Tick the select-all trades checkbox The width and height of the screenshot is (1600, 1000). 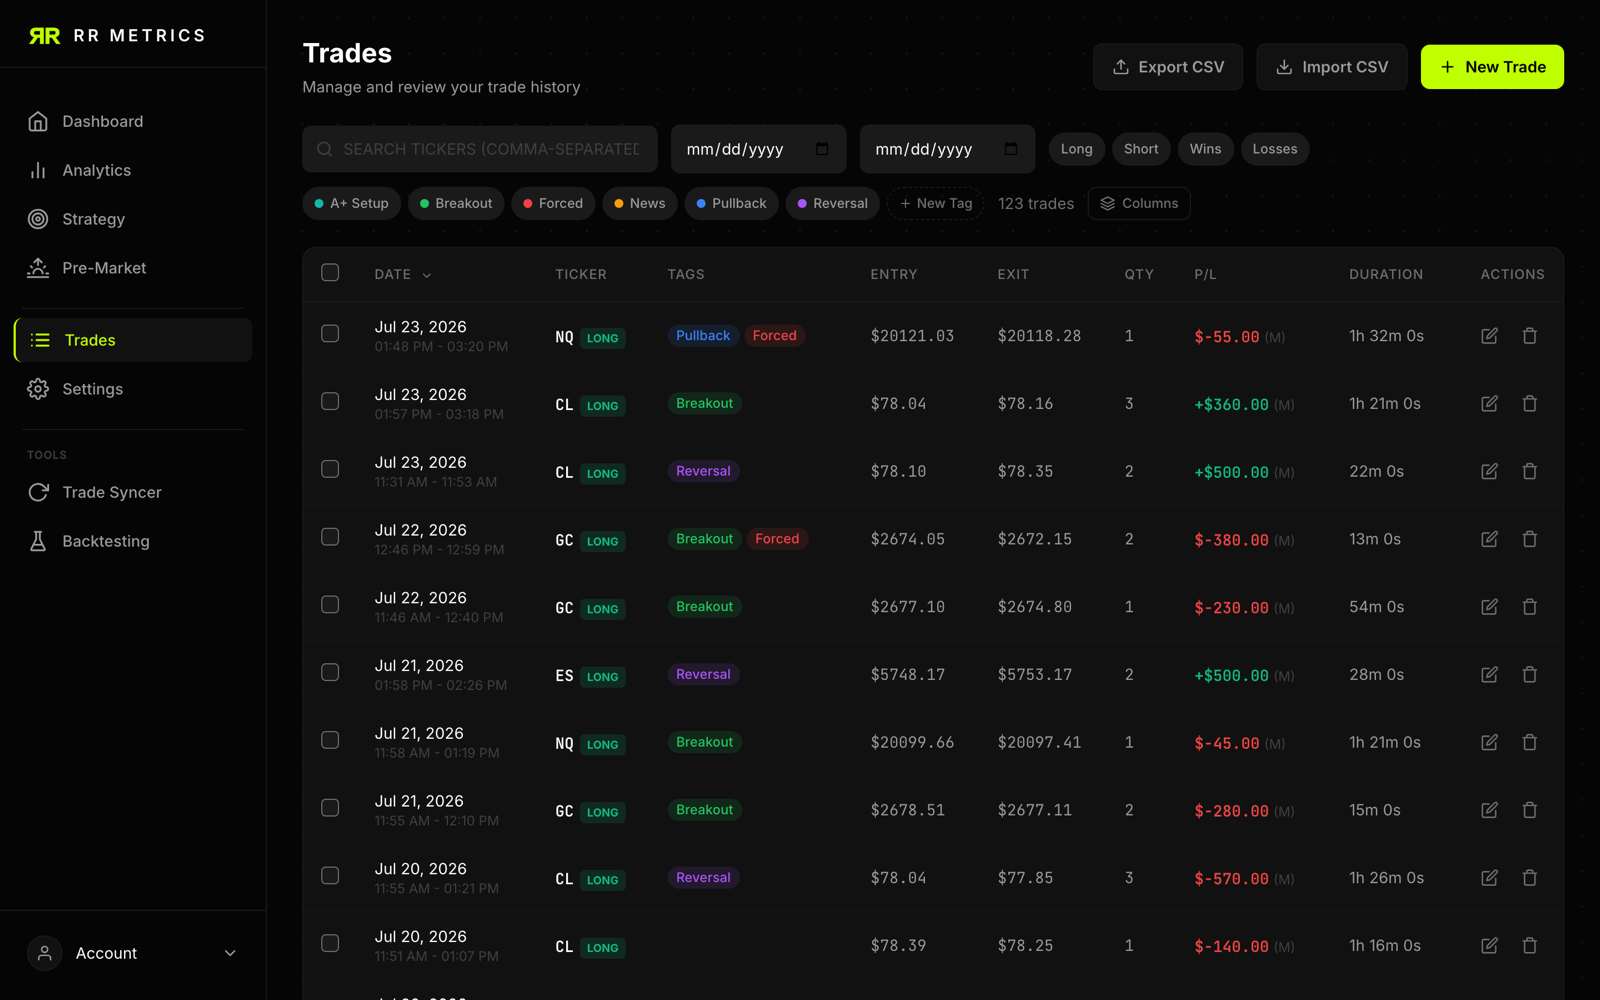pos(330,273)
